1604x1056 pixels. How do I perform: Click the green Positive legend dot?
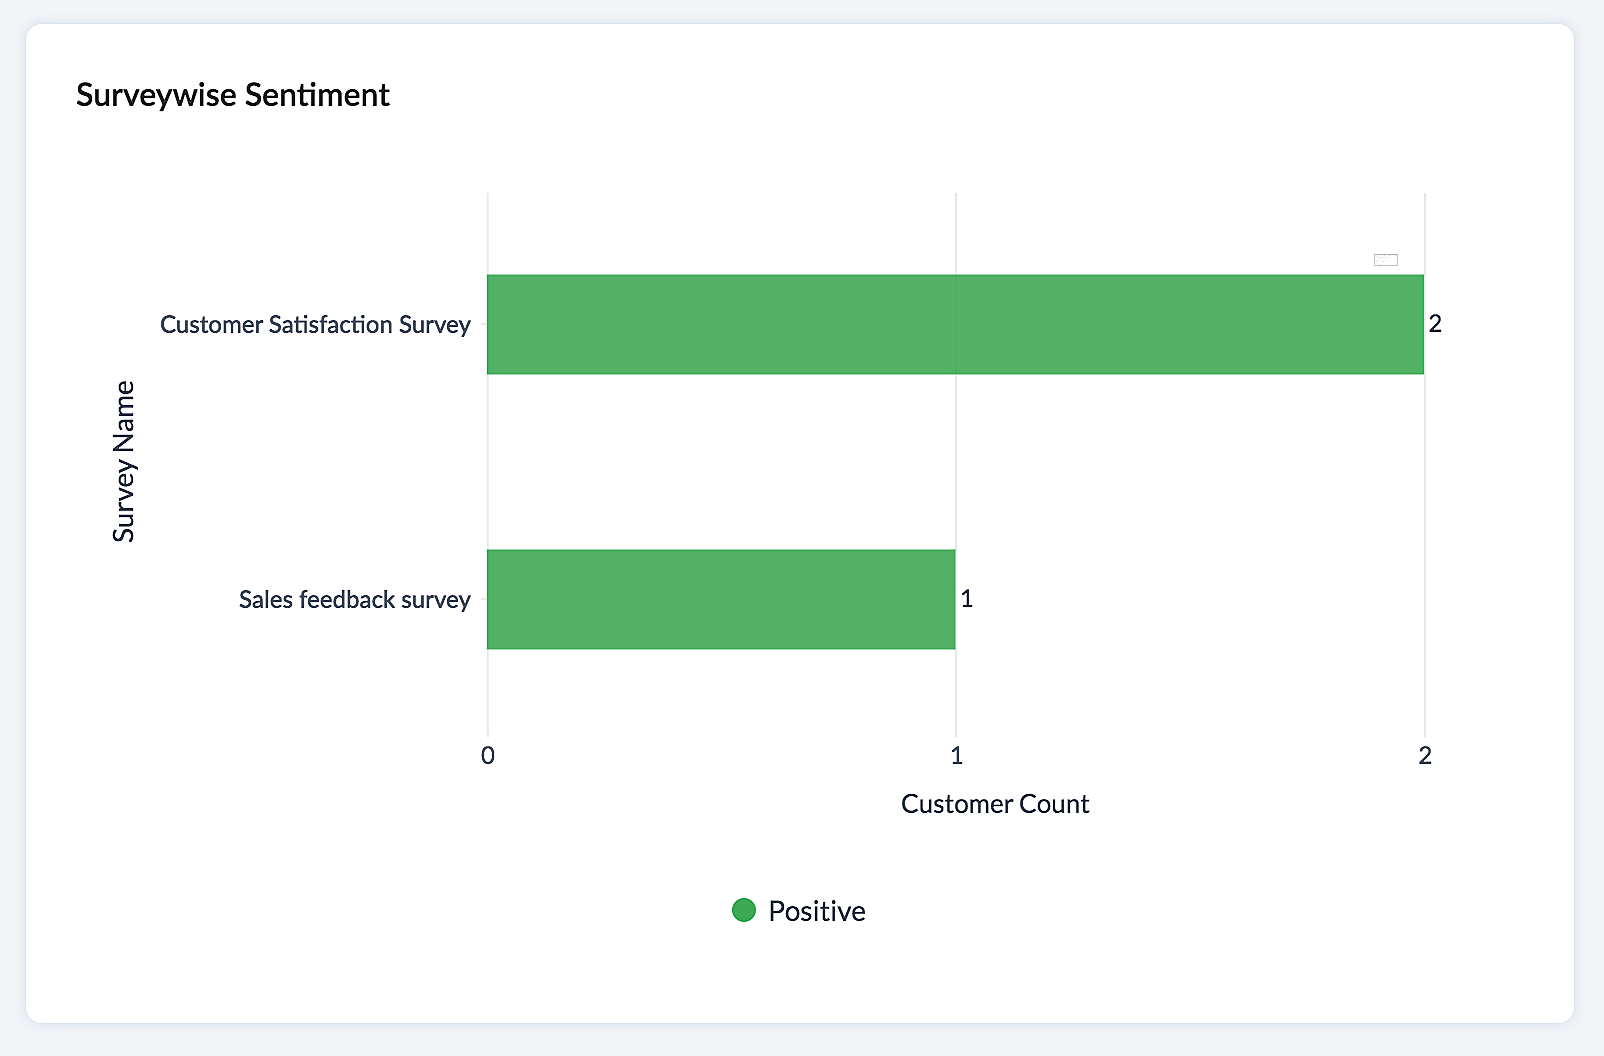tap(744, 910)
